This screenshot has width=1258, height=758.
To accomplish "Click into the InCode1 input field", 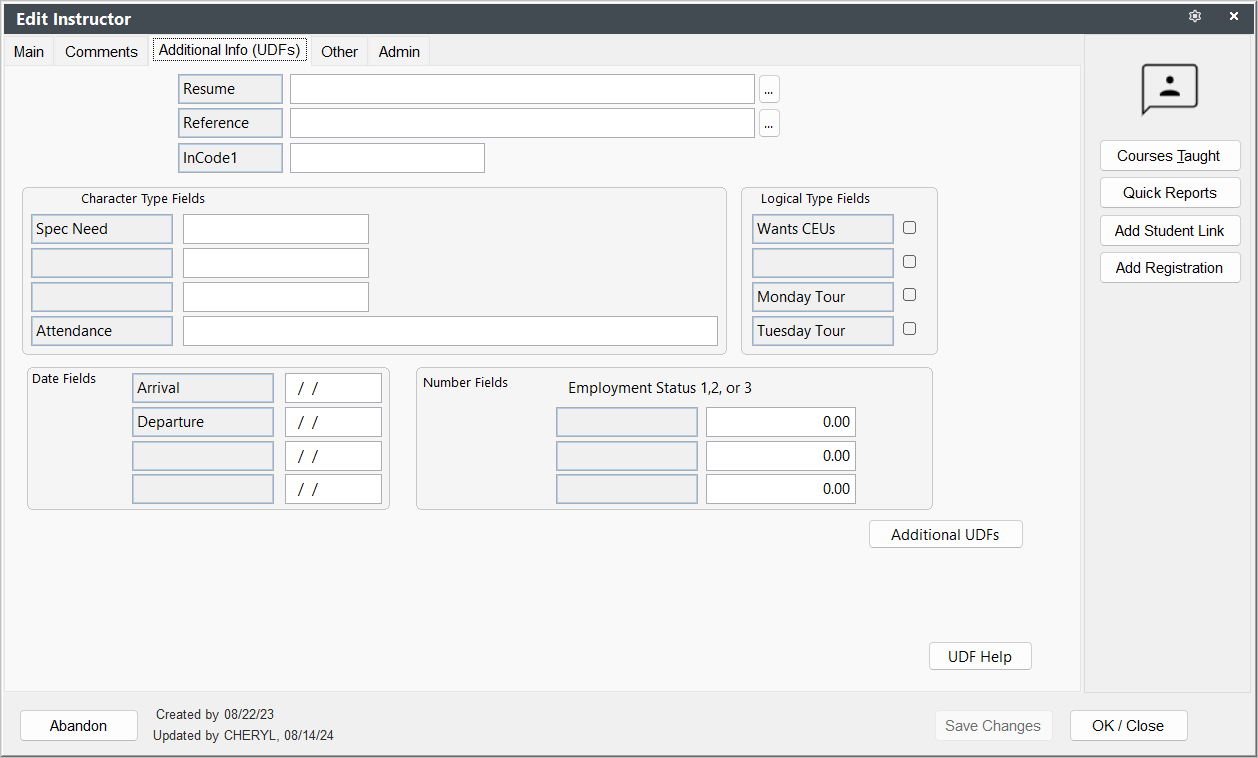I will click(387, 158).
